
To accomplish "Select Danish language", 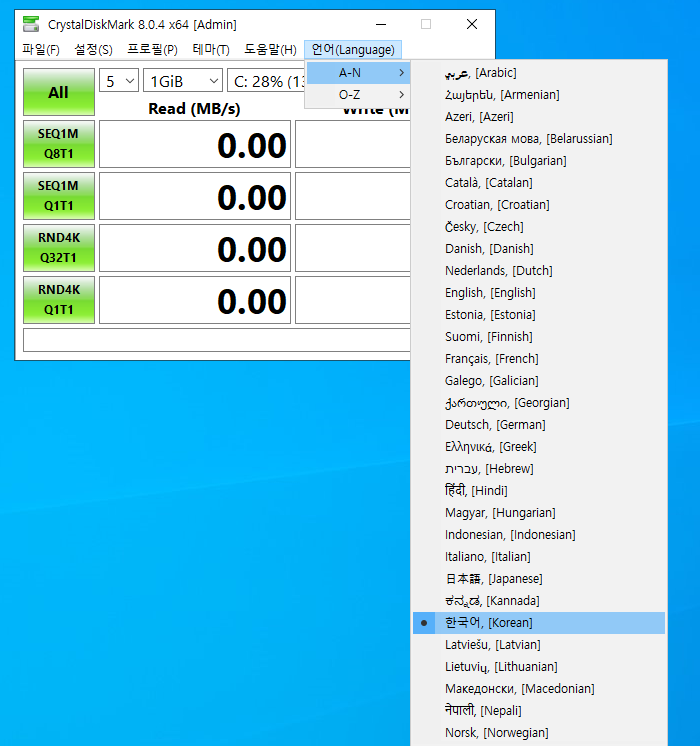I will [539, 248].
